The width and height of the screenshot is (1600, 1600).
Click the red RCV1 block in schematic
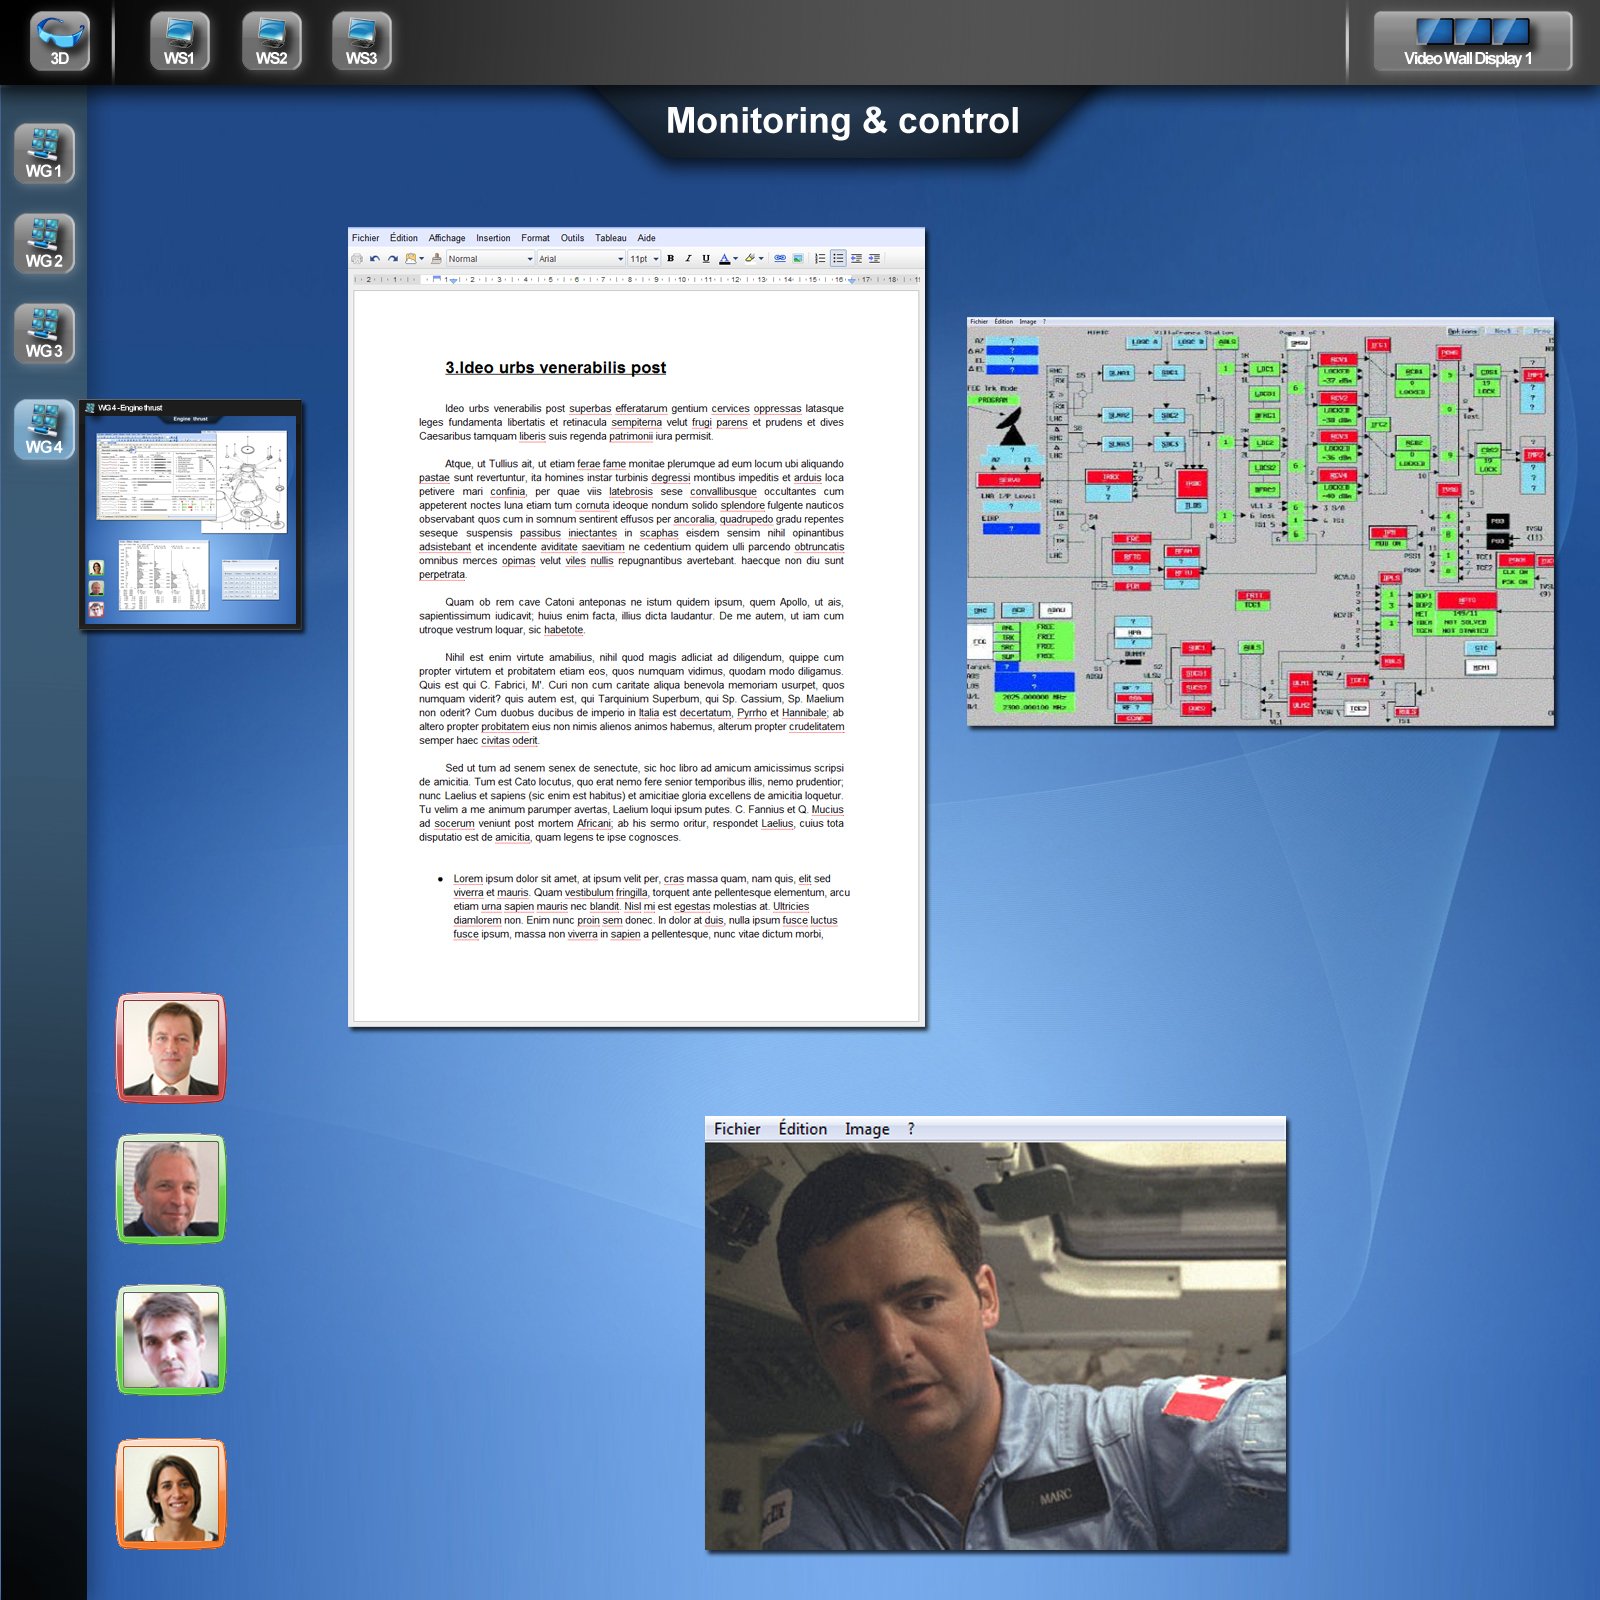1338,360
